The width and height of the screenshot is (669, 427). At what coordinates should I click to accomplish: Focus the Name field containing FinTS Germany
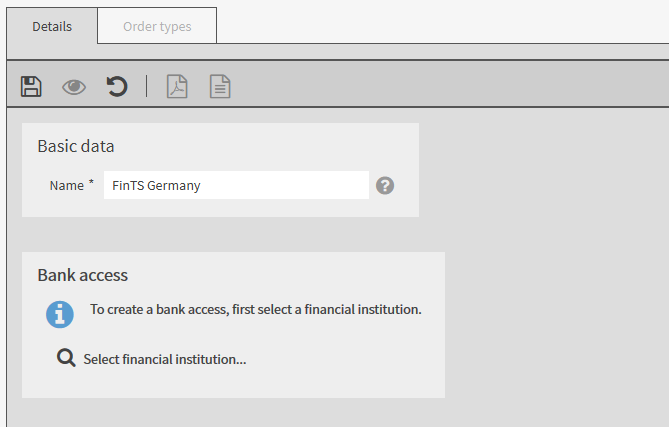(236, 185)
